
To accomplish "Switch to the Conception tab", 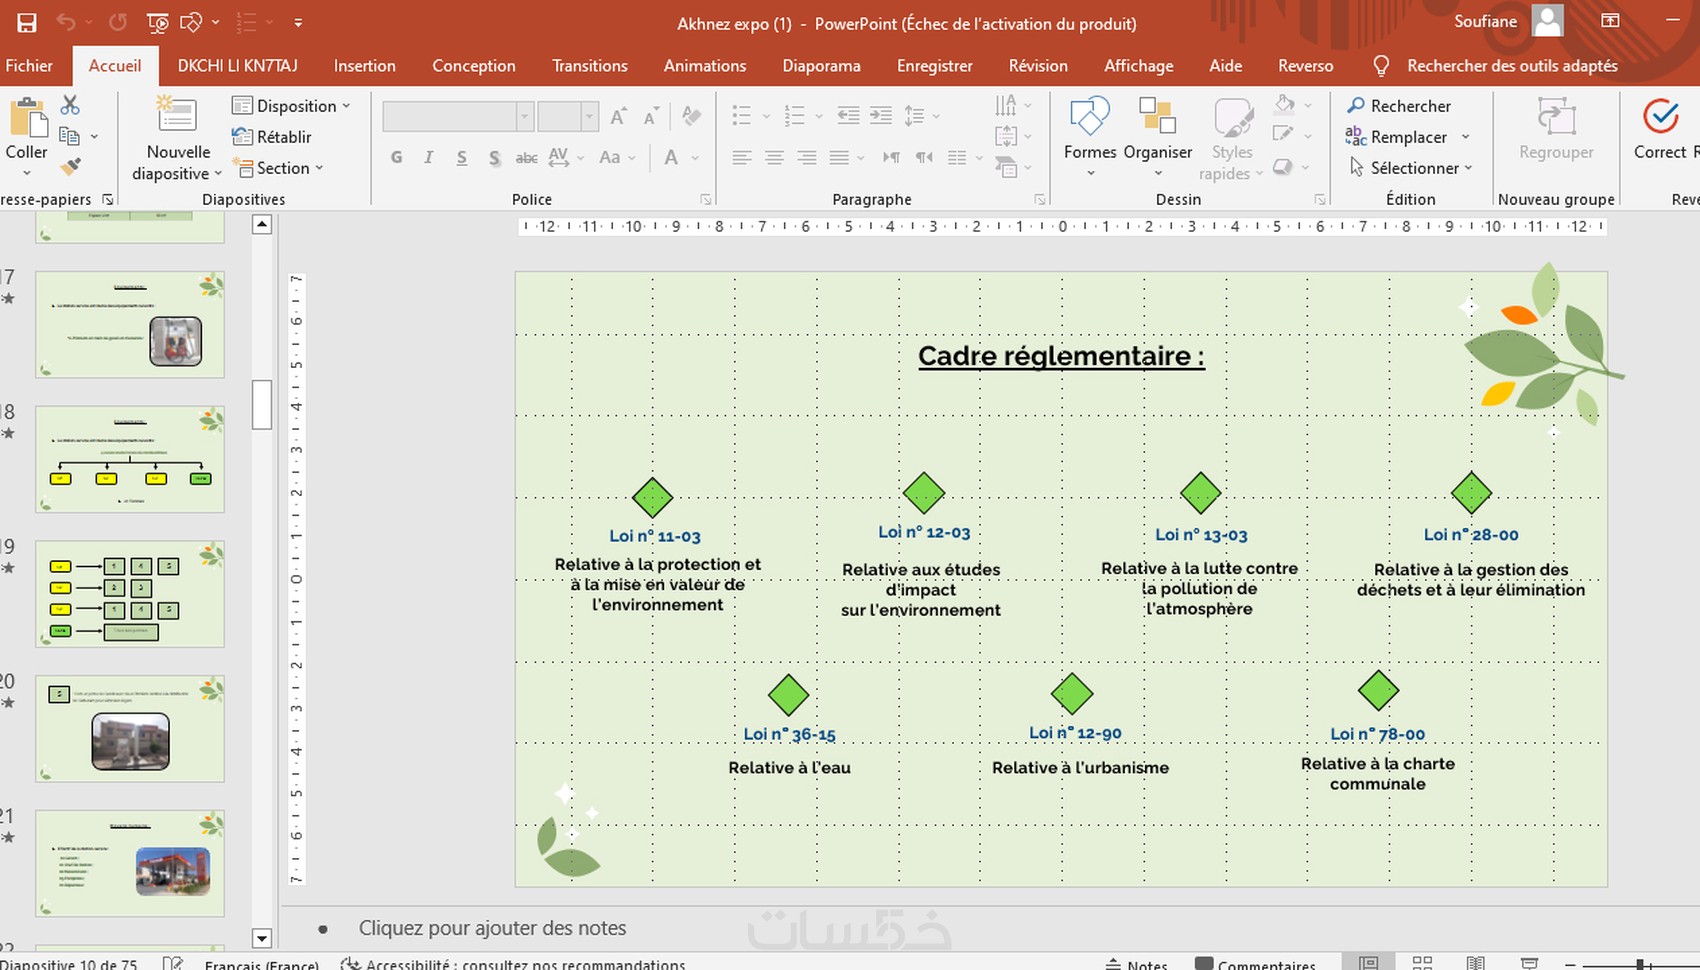I will [x=474, y=66].
